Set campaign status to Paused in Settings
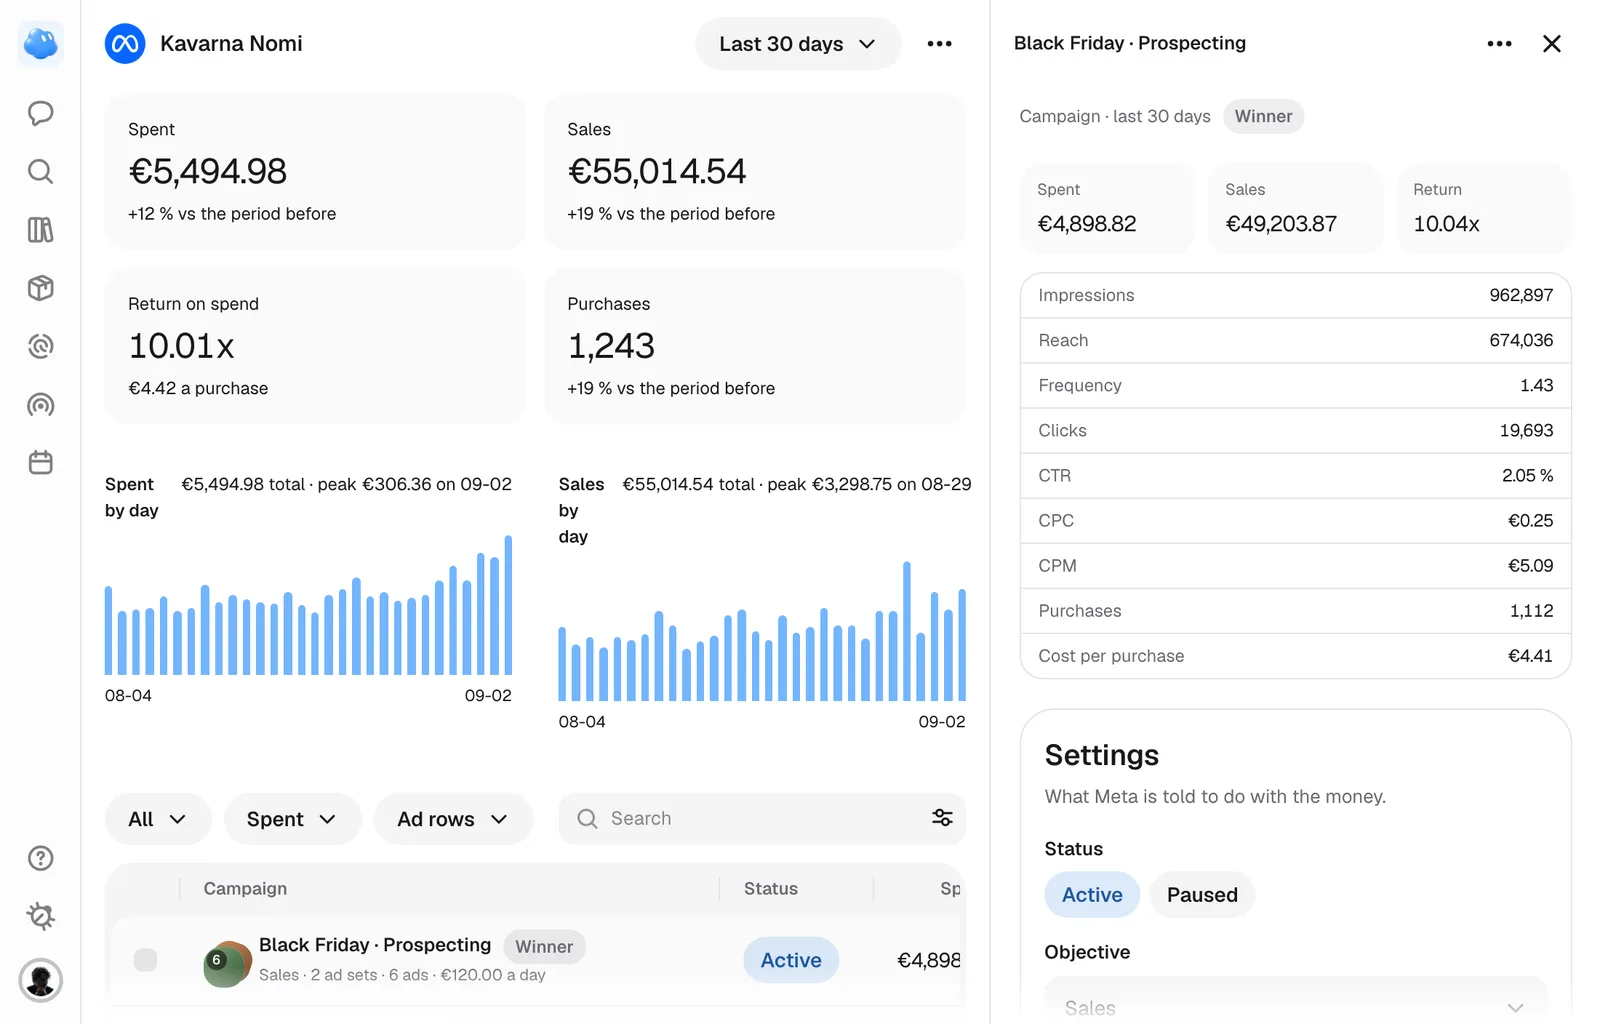Image resolution: width=1600 pixels, height=1024 pixels. (1202, 895)
